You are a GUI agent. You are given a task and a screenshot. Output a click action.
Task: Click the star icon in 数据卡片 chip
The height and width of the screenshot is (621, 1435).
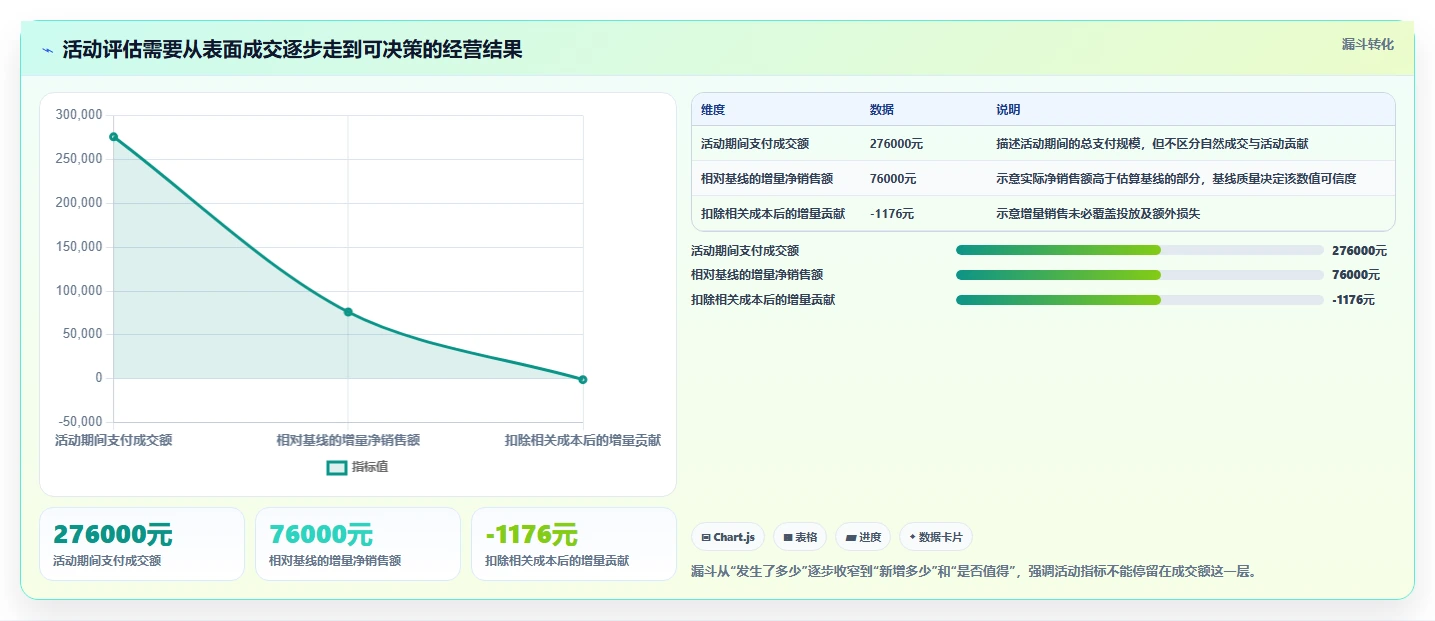[913, 537]
